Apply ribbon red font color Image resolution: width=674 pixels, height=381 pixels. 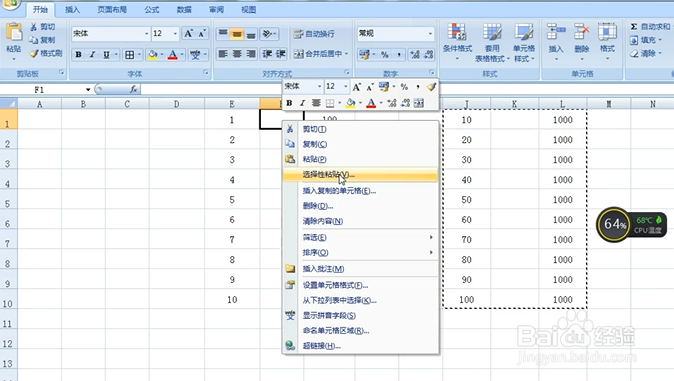(x=172, y=55)
